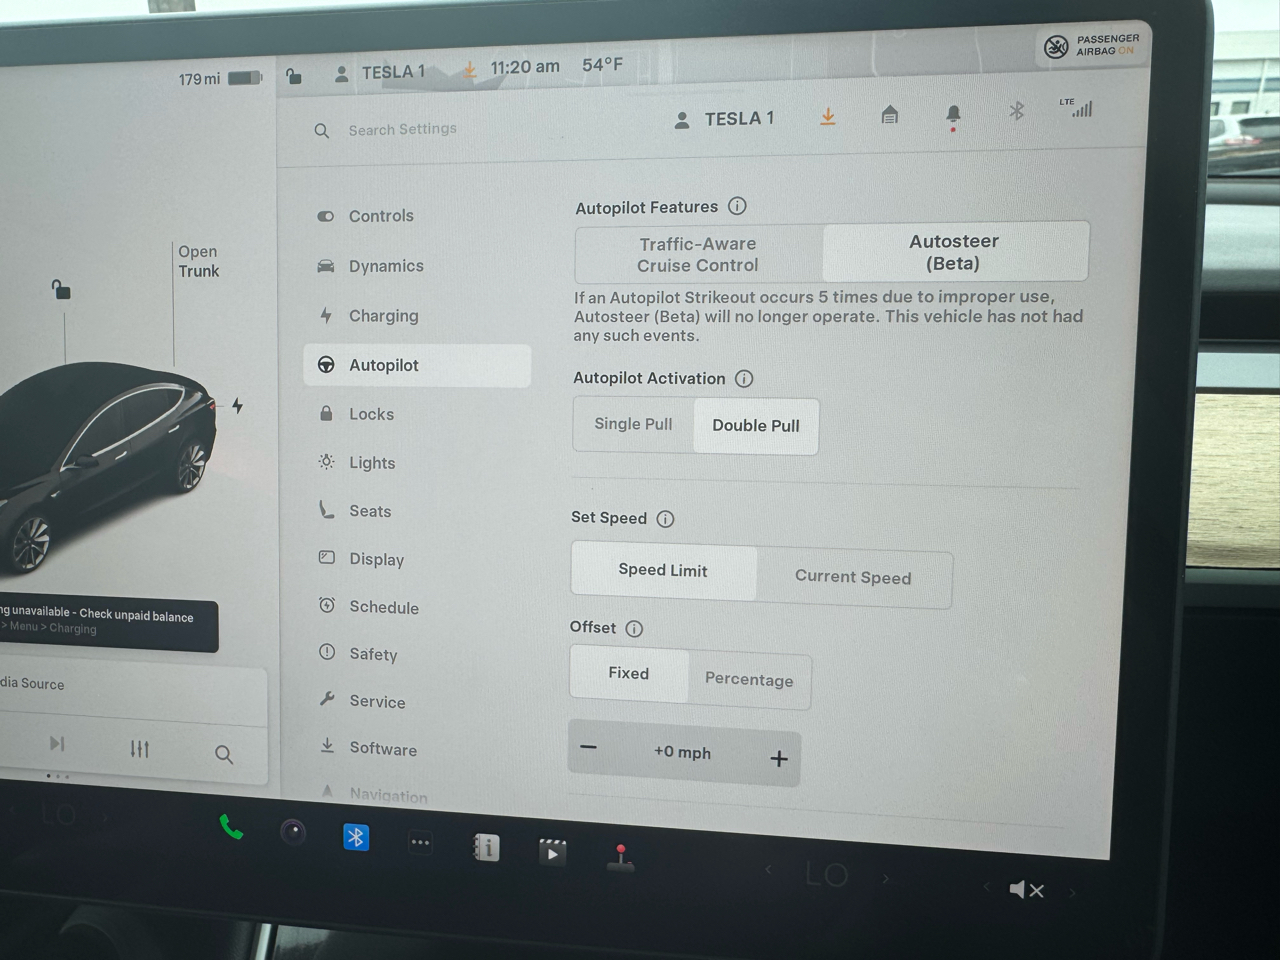Choose Percentage offset mode
Screen dimensions: 1280x960
click(749, 679)
